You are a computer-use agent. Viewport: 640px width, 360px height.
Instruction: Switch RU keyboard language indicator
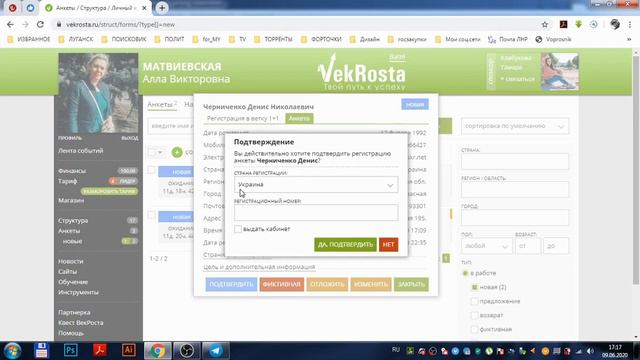point(396,349)
